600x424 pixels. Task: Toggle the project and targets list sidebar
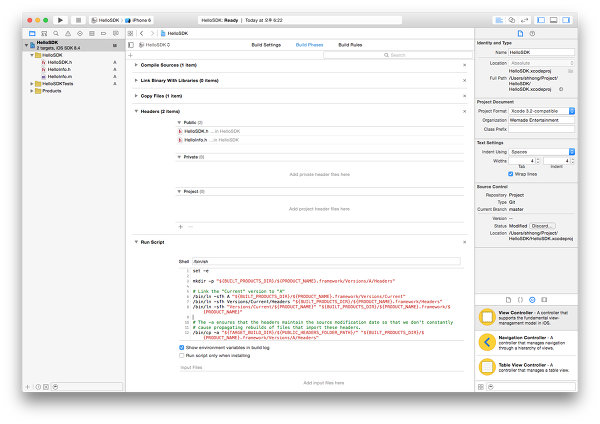point(131,45)
